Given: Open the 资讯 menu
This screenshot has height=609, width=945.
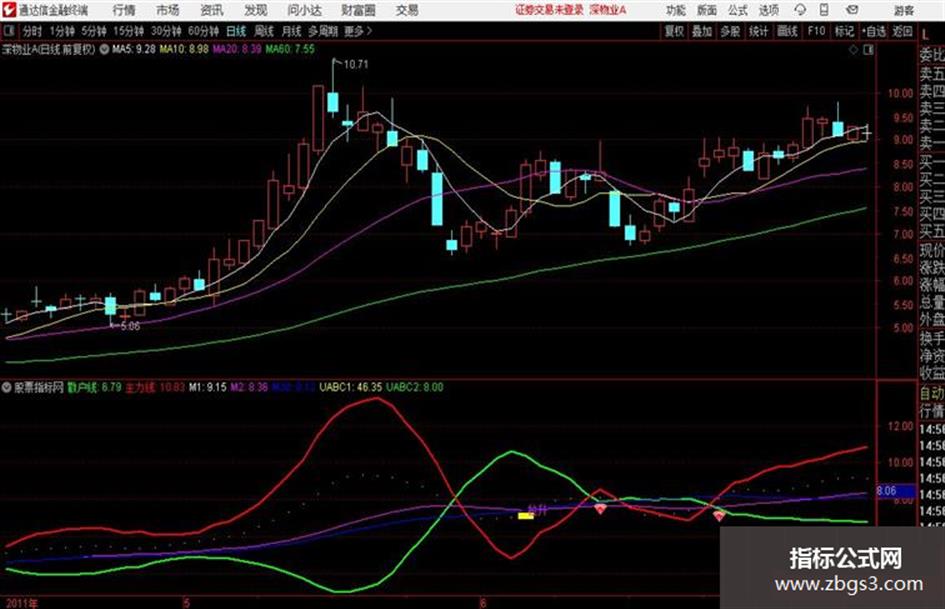Looking at the screenshot, I should 212,10.
